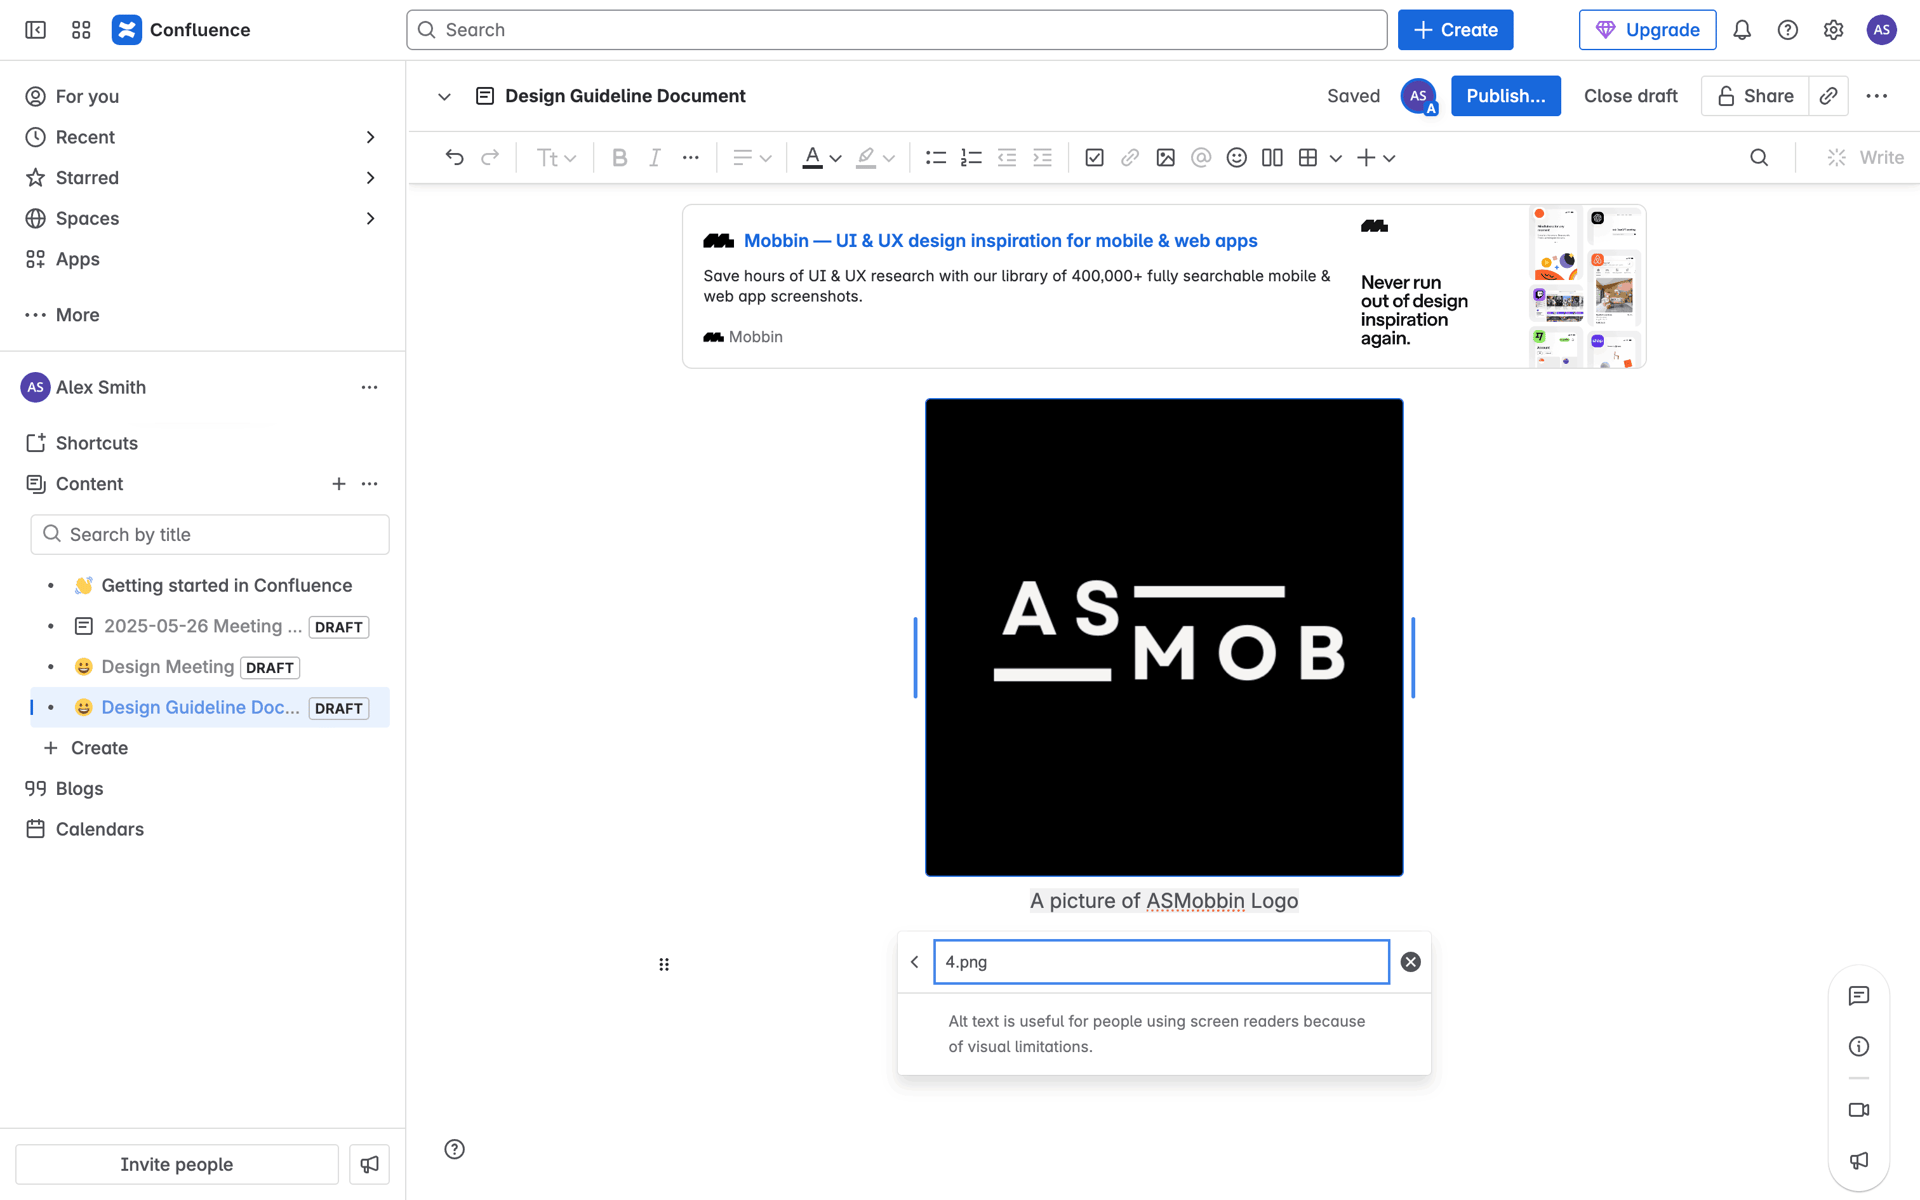
Task: Toggle bullet list
Action: [936, 157]
